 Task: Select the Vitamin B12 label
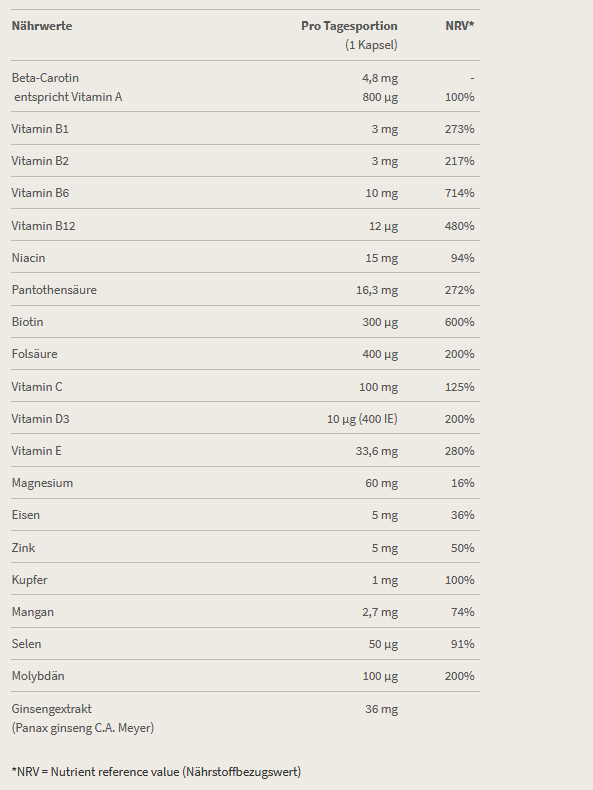43,226
